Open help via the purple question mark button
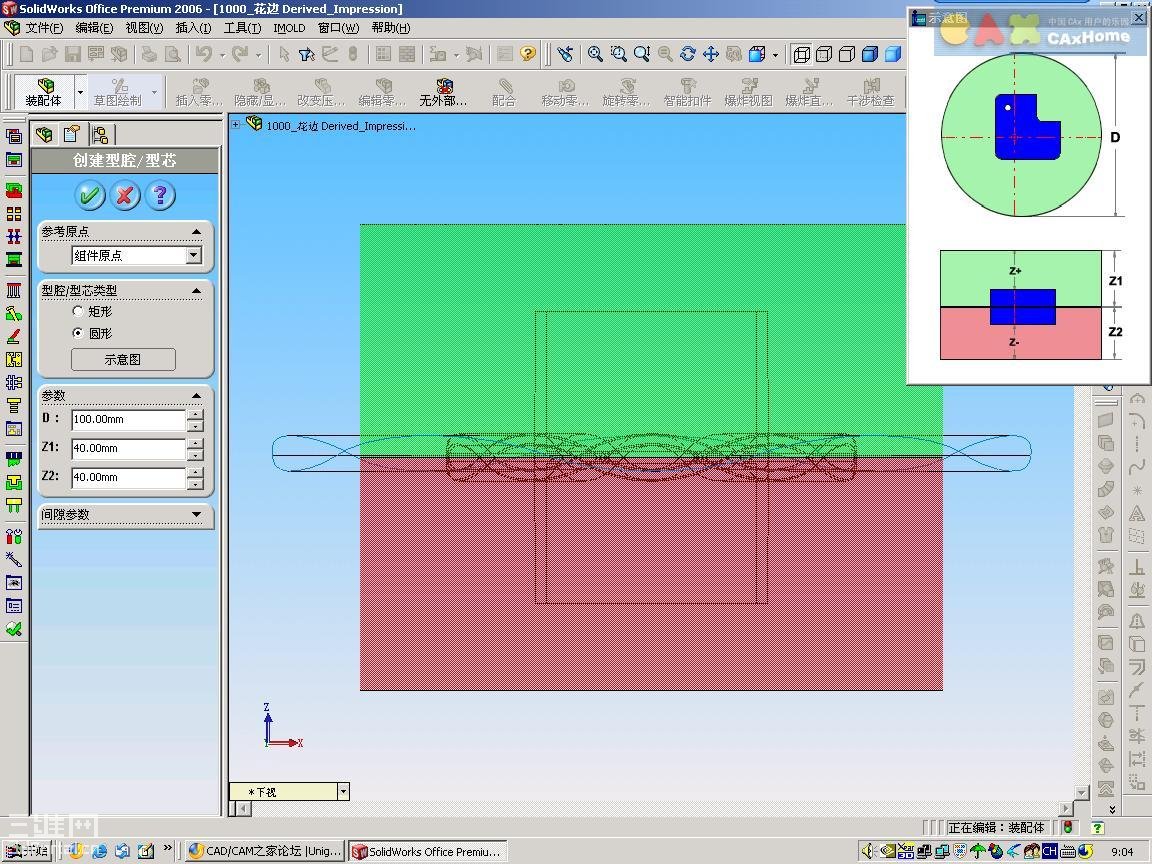The height and width of the screenshot is (864, 1152). 161,195
